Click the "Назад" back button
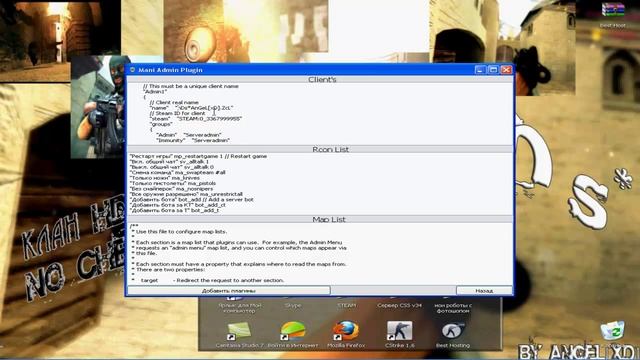 tap(484, 291)
